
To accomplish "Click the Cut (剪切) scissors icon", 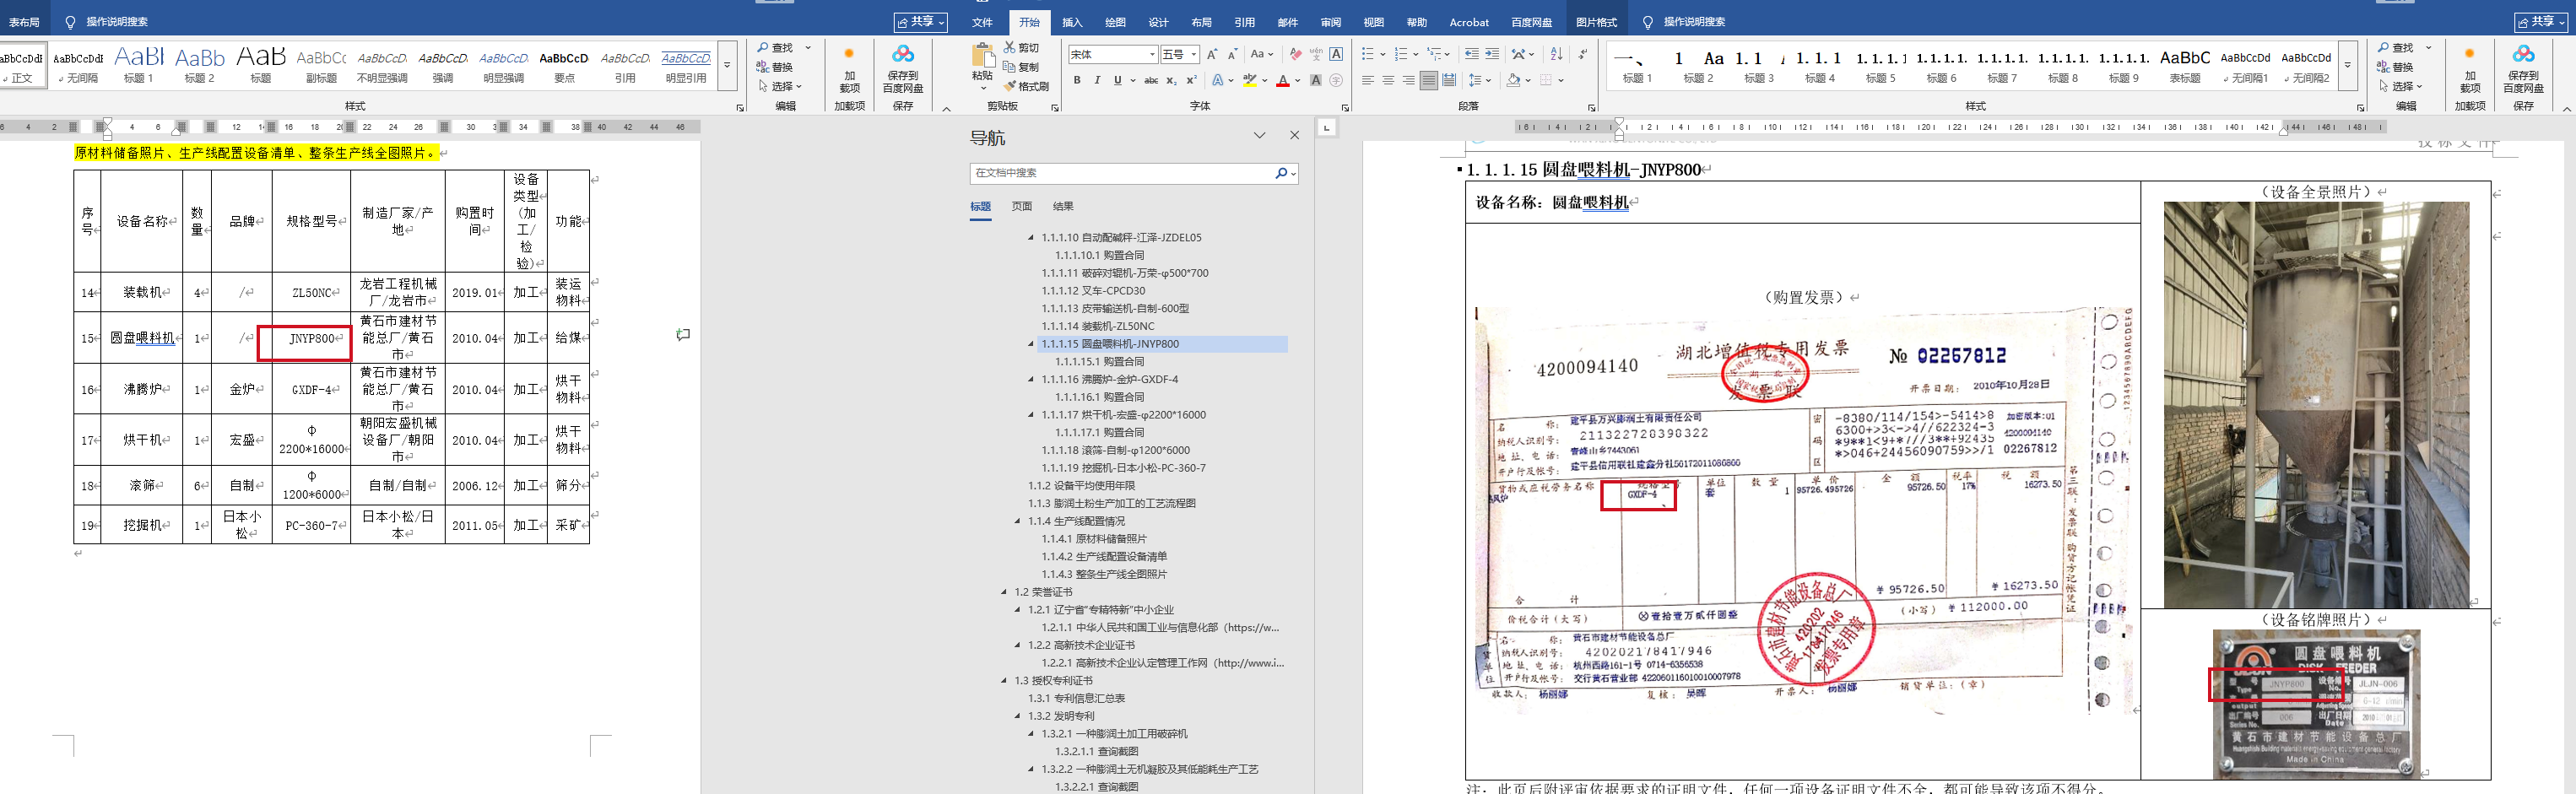I will (1010, 48).
